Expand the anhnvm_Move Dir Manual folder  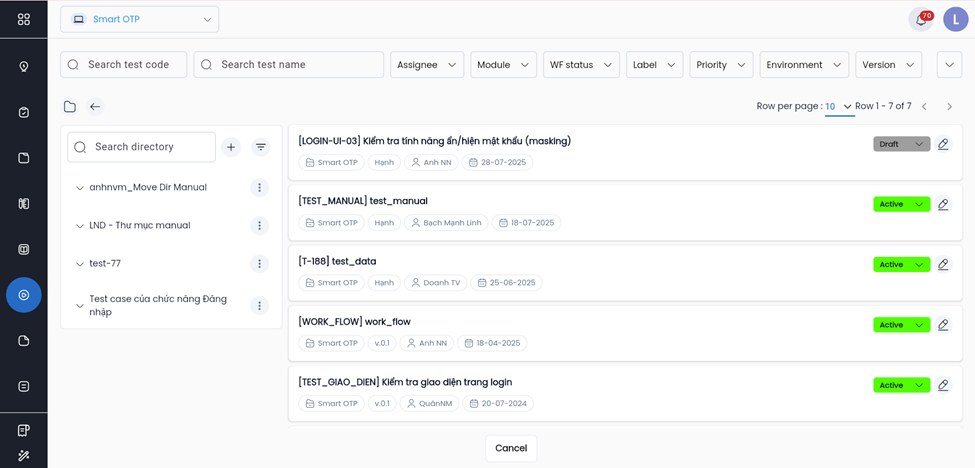(80, 188)
